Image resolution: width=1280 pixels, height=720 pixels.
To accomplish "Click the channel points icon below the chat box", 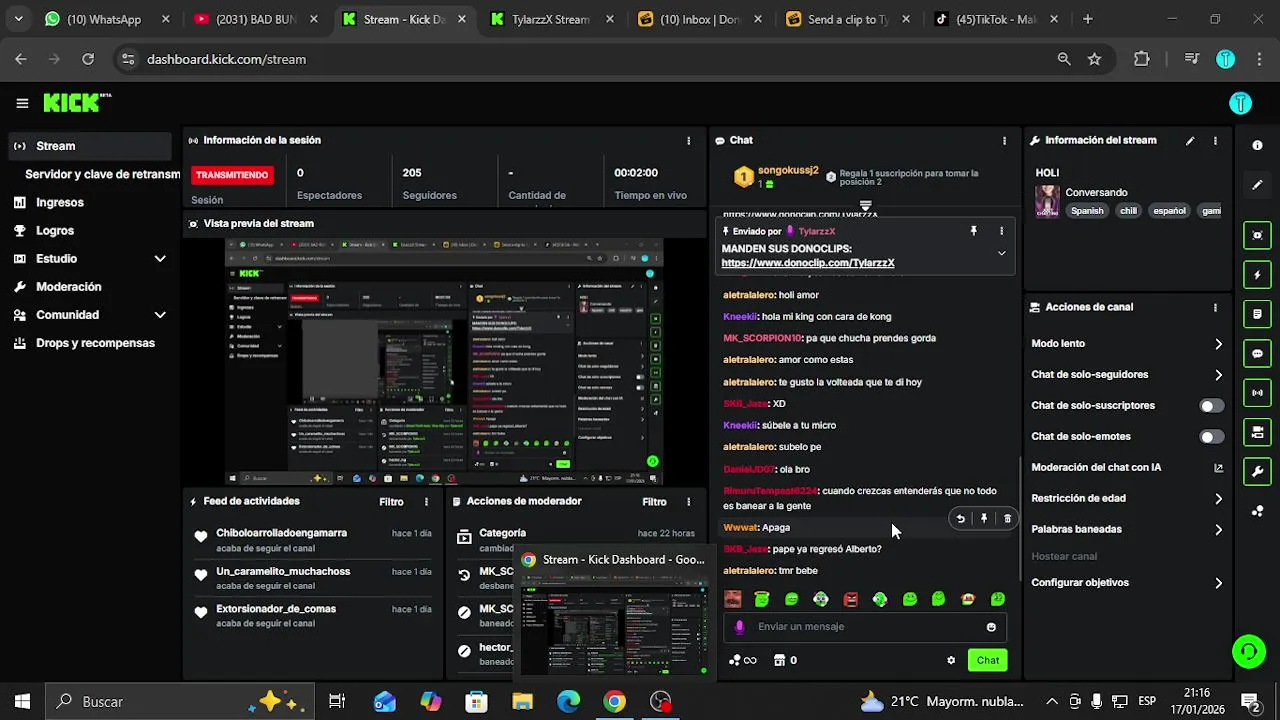I will pyautogui.click(x=742, y=660).
